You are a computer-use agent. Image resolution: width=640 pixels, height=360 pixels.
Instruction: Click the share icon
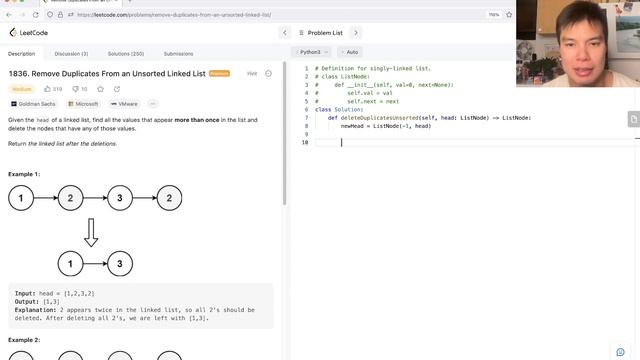(117, 89)
